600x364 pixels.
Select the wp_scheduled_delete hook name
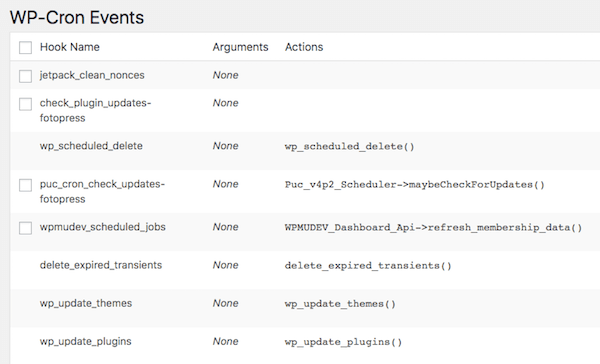[x=91, y=146]
